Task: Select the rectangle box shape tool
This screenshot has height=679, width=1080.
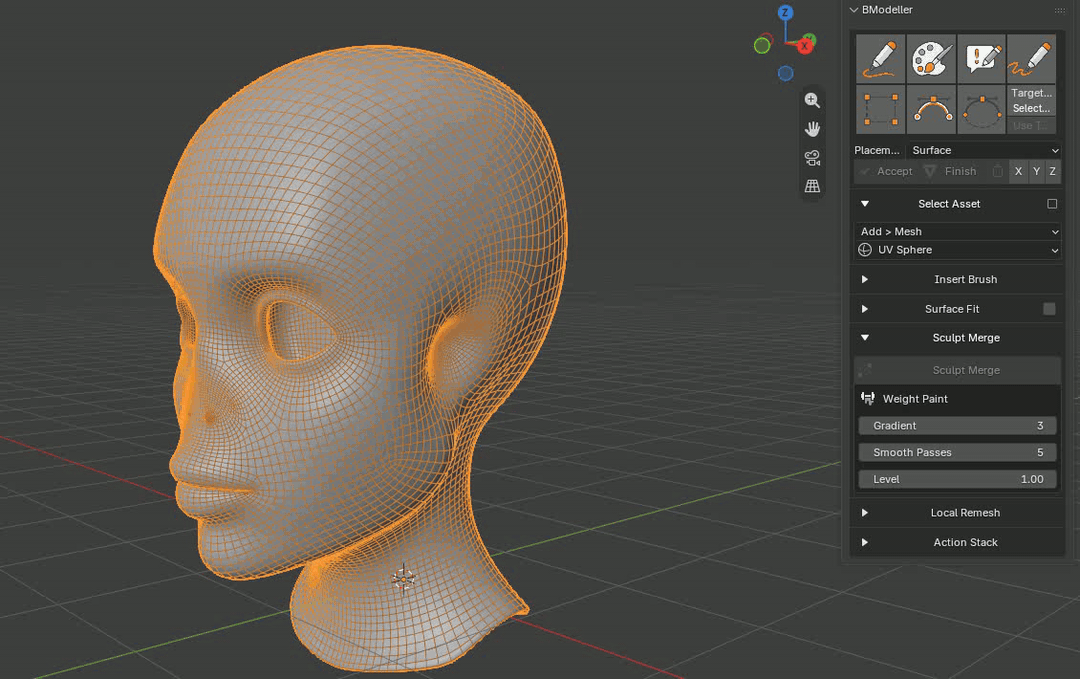Action: [880, 109]
